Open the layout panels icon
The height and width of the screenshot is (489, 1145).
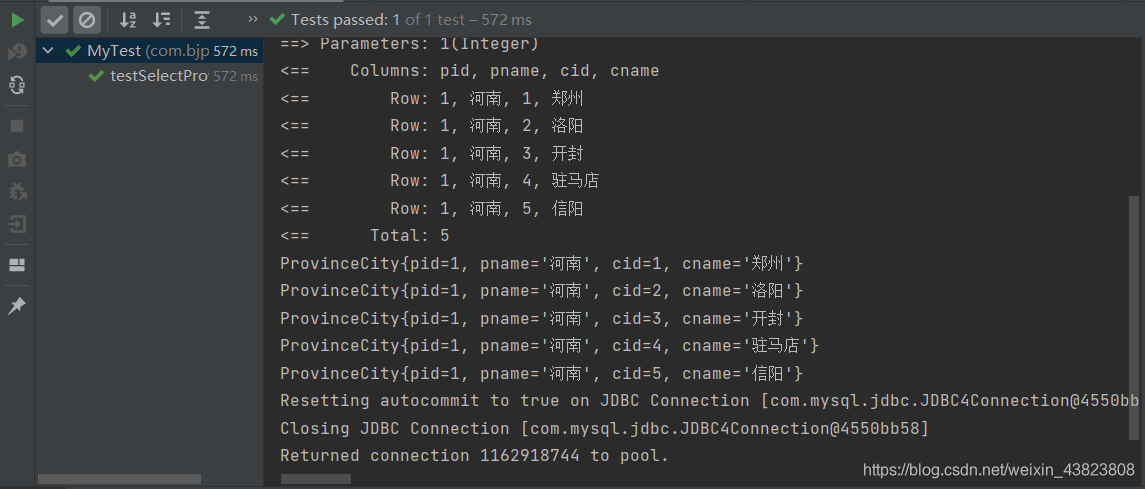[17, 265]
